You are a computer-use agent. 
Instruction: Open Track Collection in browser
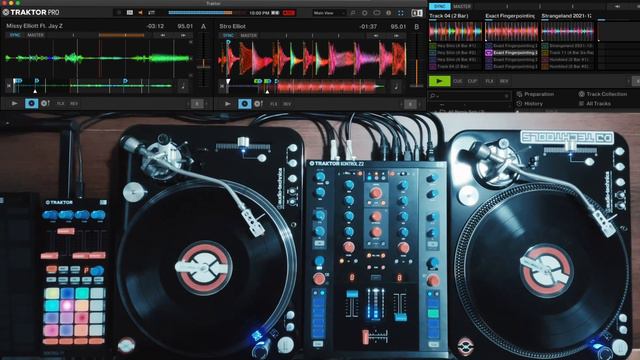[x=607, y=94]
